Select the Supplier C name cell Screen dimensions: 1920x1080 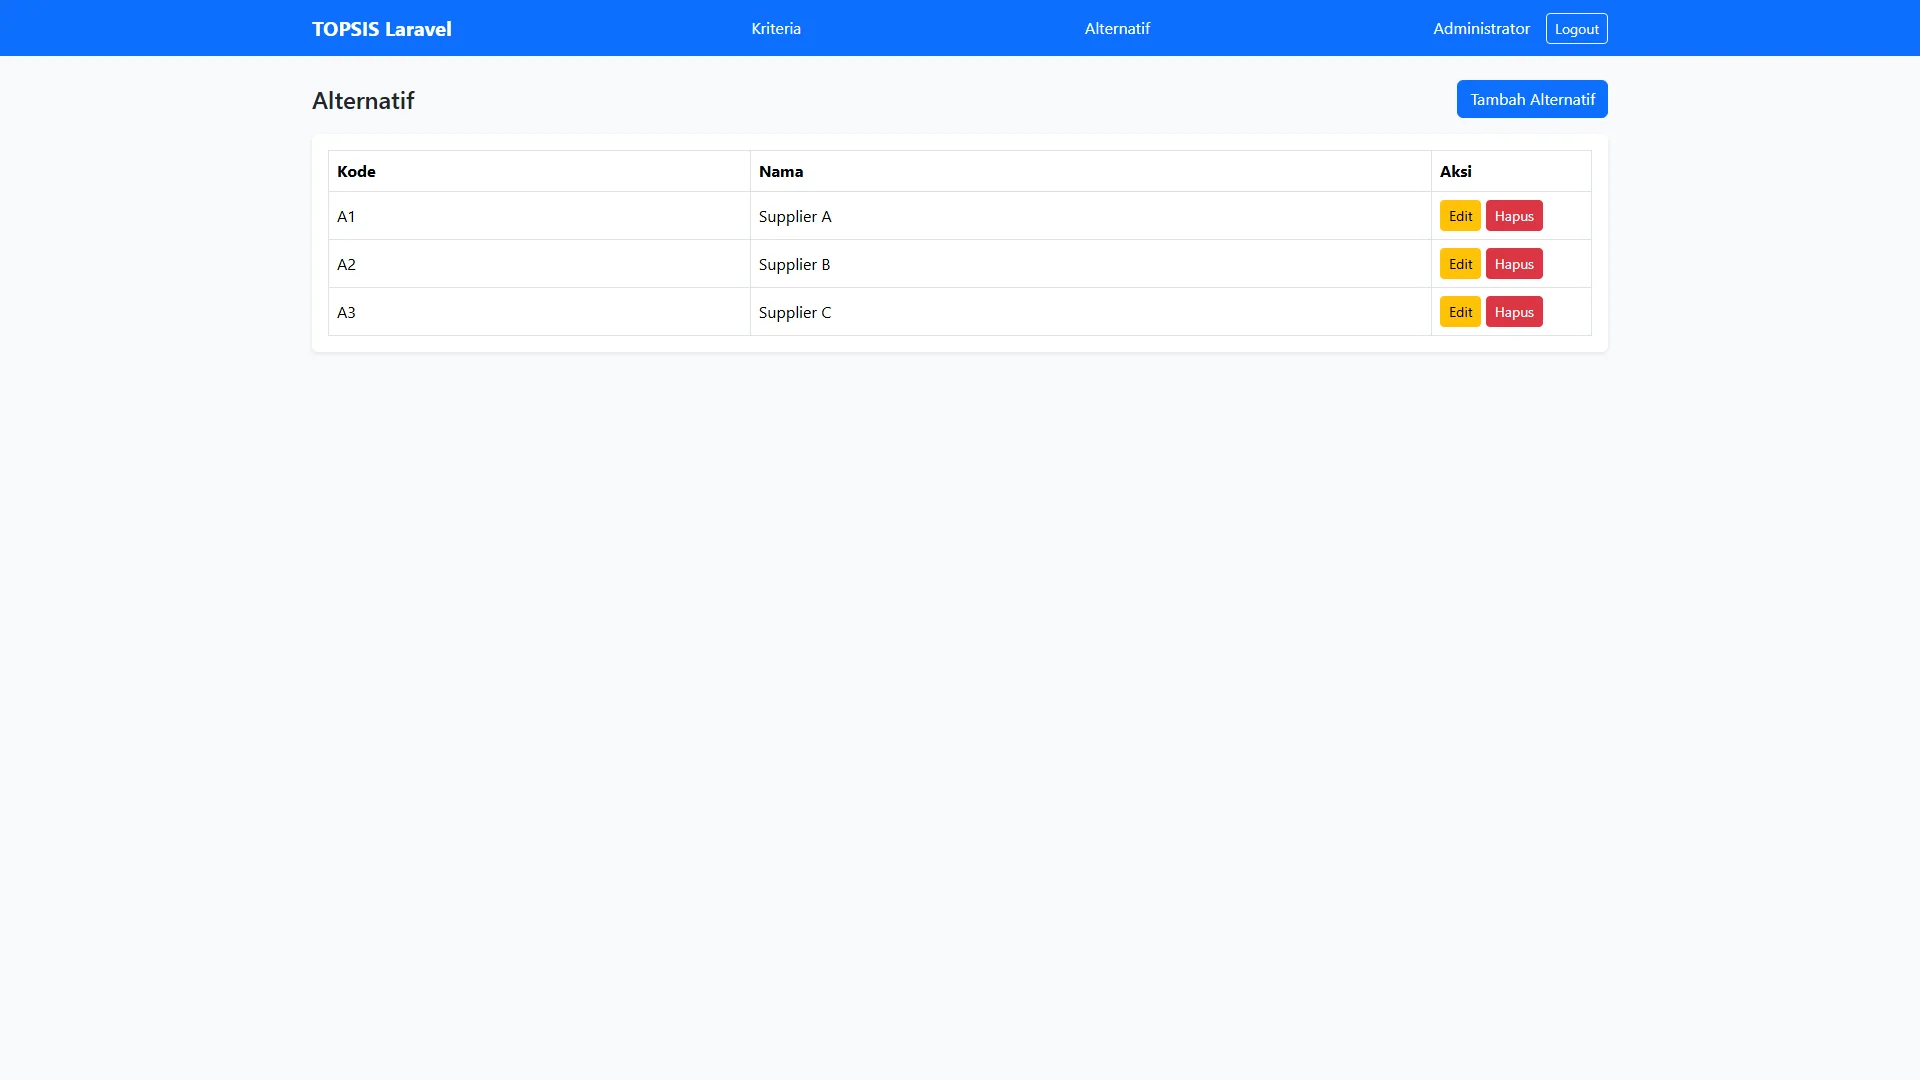pos(1090,312)
